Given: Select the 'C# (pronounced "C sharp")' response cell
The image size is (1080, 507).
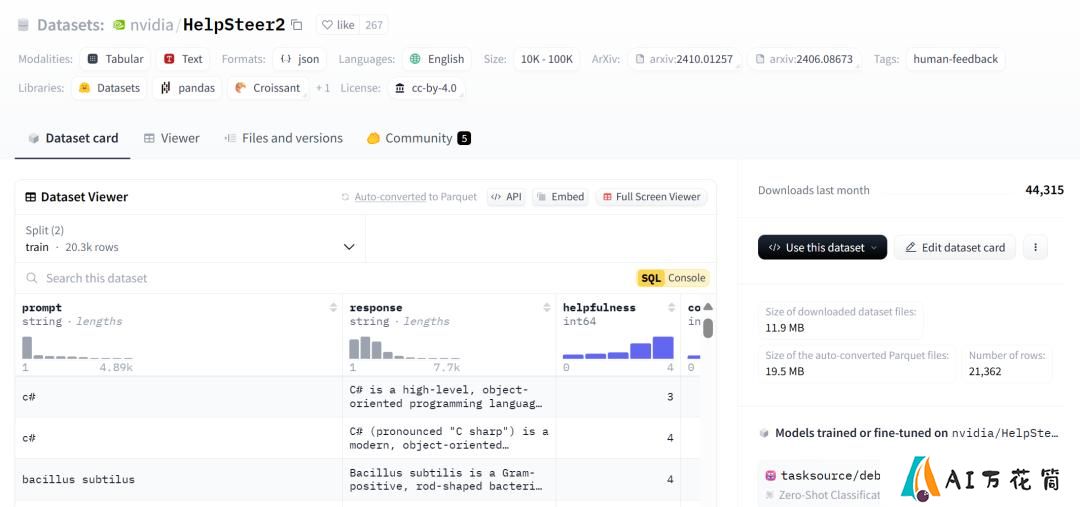Looking at the screenshot, I should pos(449,438).
